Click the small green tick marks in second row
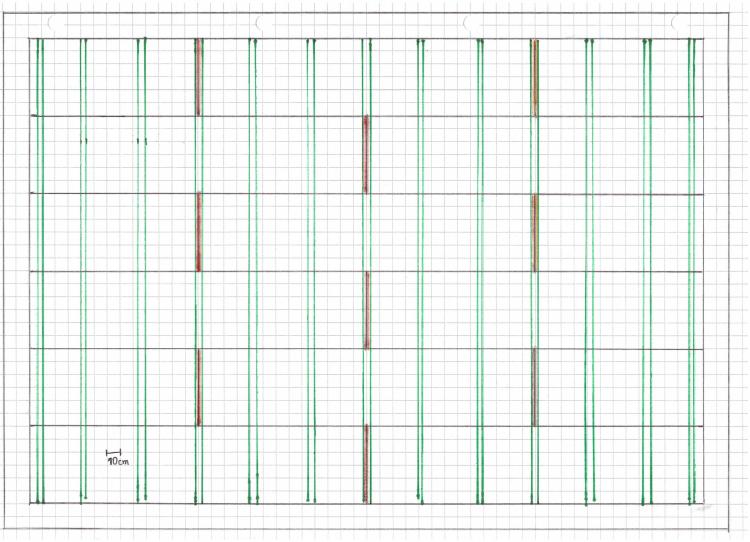 coord(85,141)
